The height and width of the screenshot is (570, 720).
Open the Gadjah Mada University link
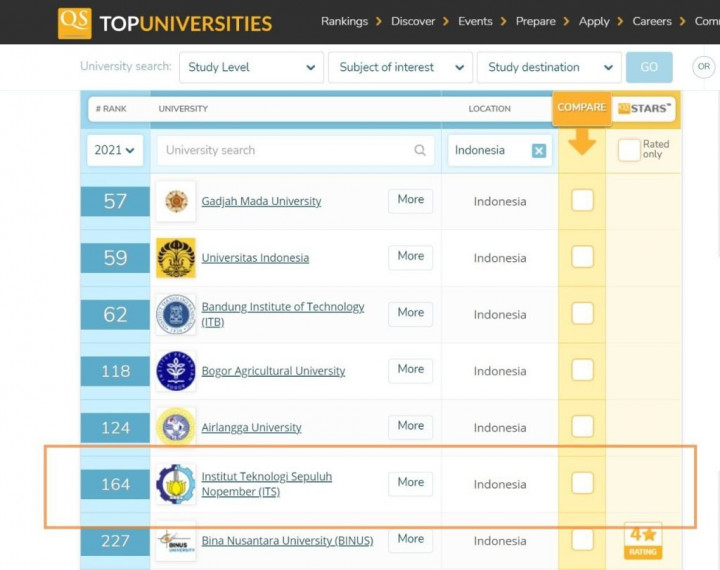tap(261, 201)
